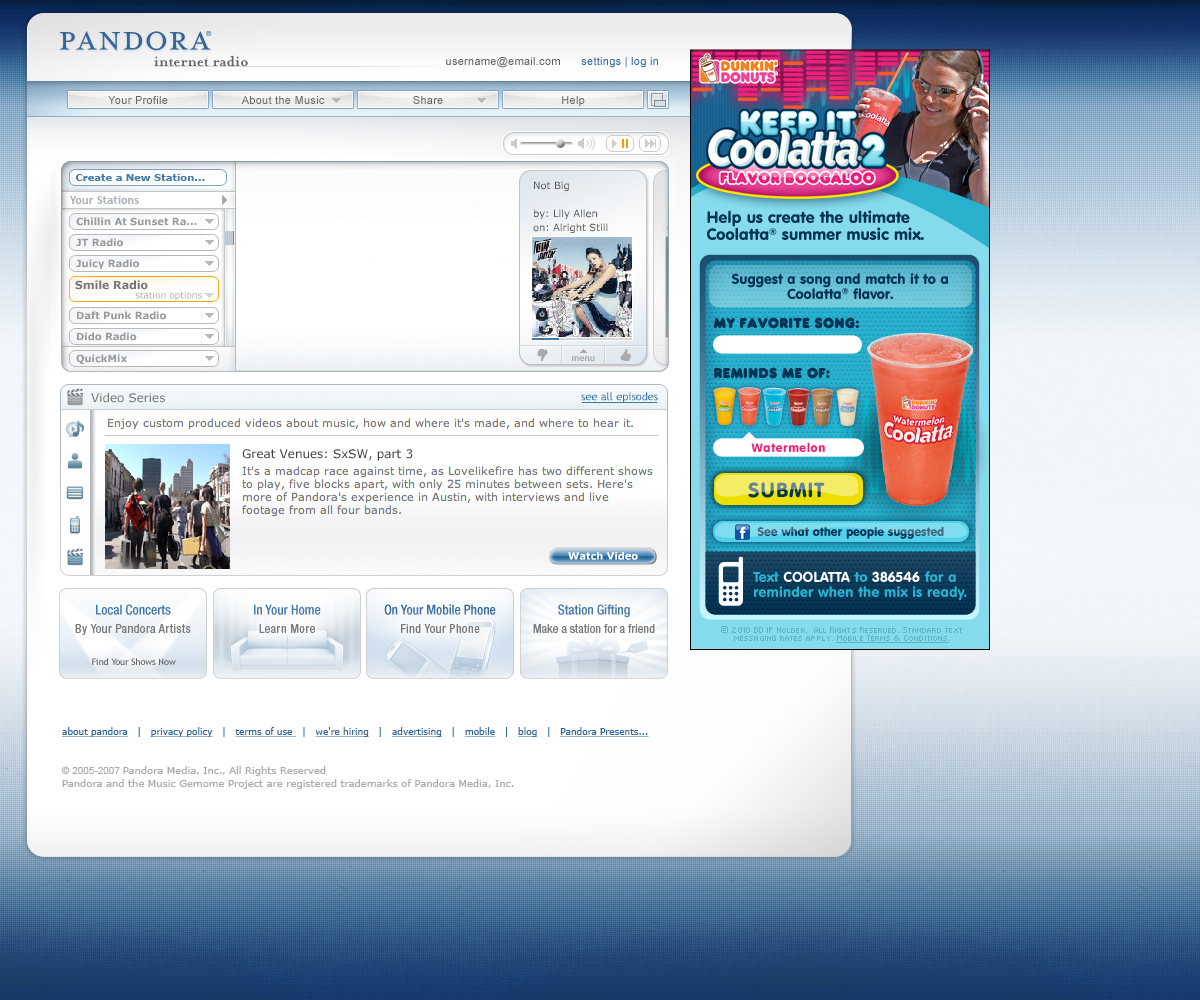
Task: Open the Local Concerts promo card
Action: pyautogui.click(x=133, y=634)
